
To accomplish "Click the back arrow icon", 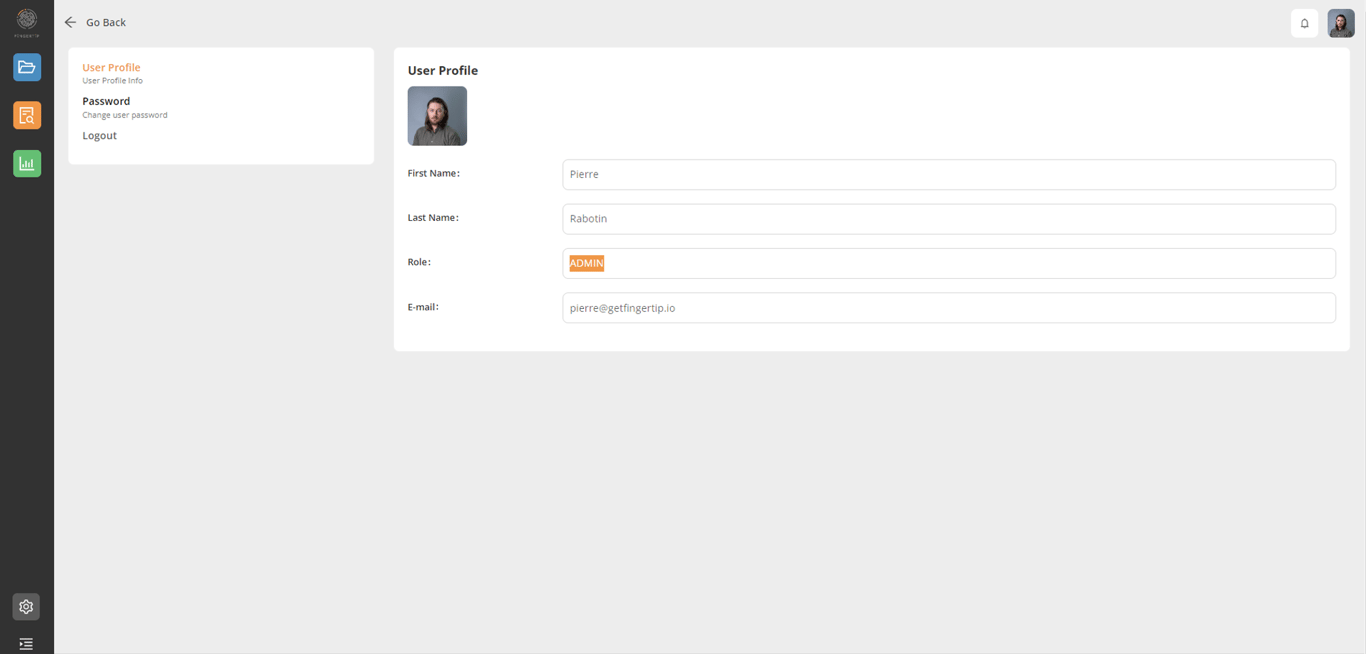I will coord(70,22).
